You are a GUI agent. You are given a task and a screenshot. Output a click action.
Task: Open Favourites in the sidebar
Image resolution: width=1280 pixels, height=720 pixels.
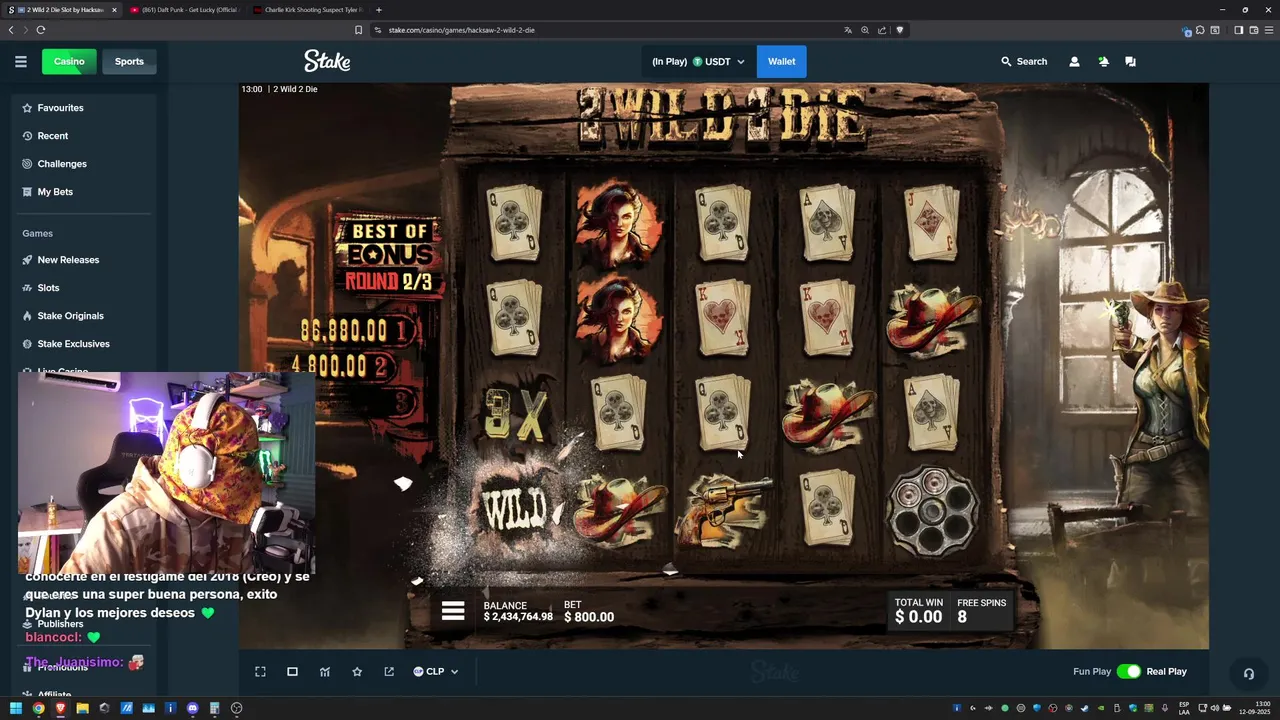tap(60, 108)
